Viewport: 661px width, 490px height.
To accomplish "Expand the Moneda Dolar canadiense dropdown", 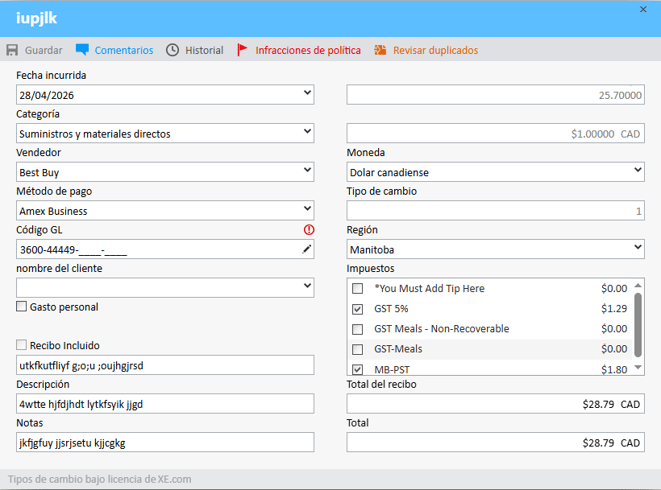I will (638, 172).
